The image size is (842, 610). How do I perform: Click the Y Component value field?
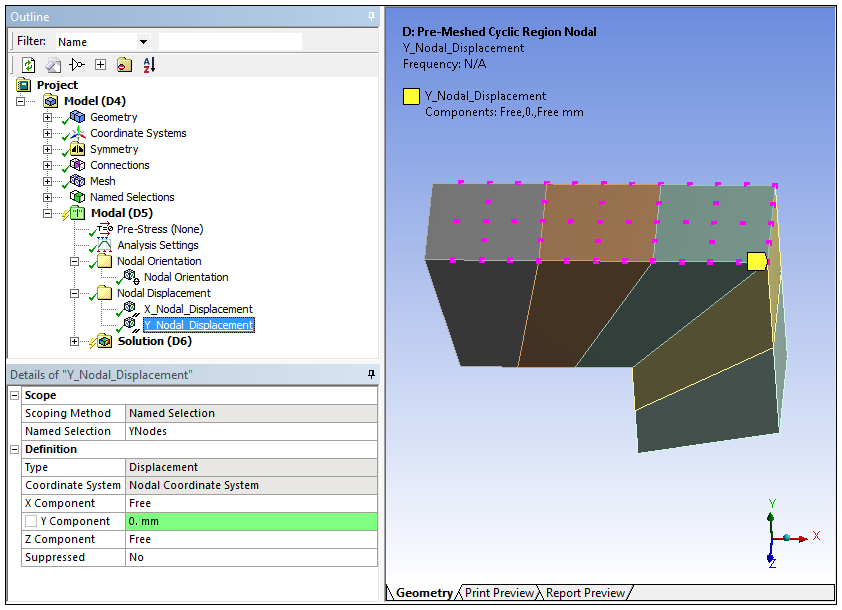click(251, 522)
